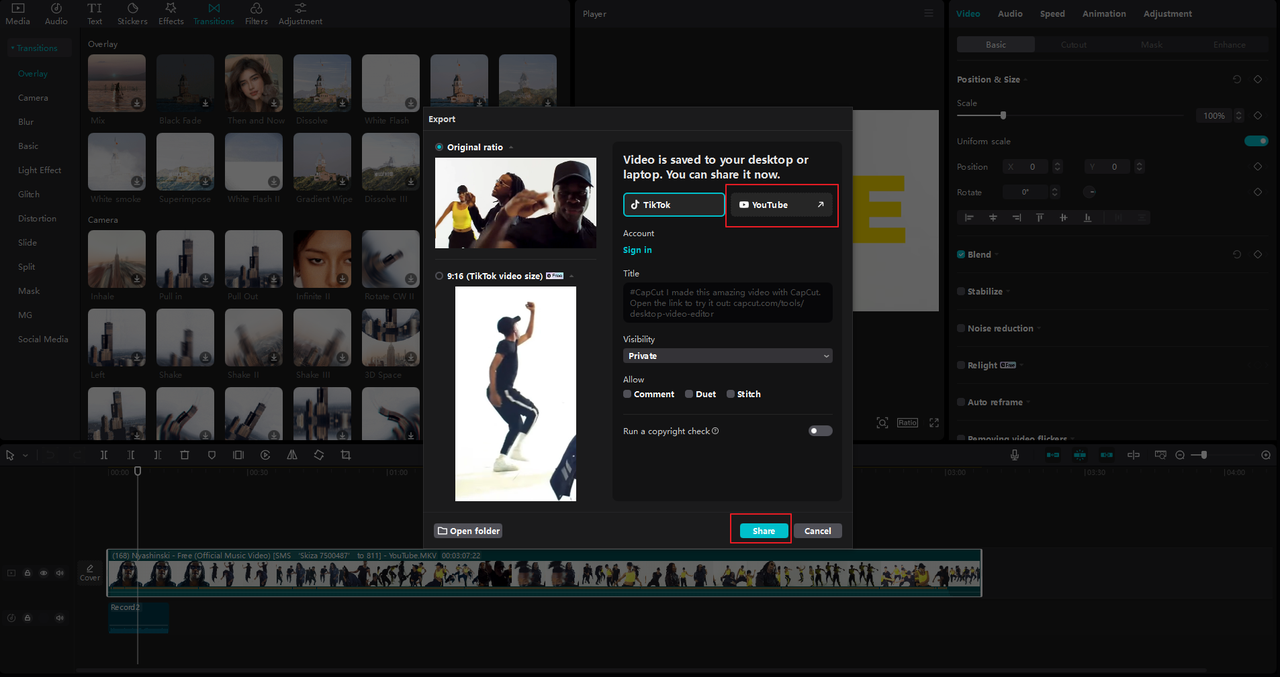The image size is (1280, 677).
Task: Add keyframe diamond for Scale
Action: [1258, 115]
